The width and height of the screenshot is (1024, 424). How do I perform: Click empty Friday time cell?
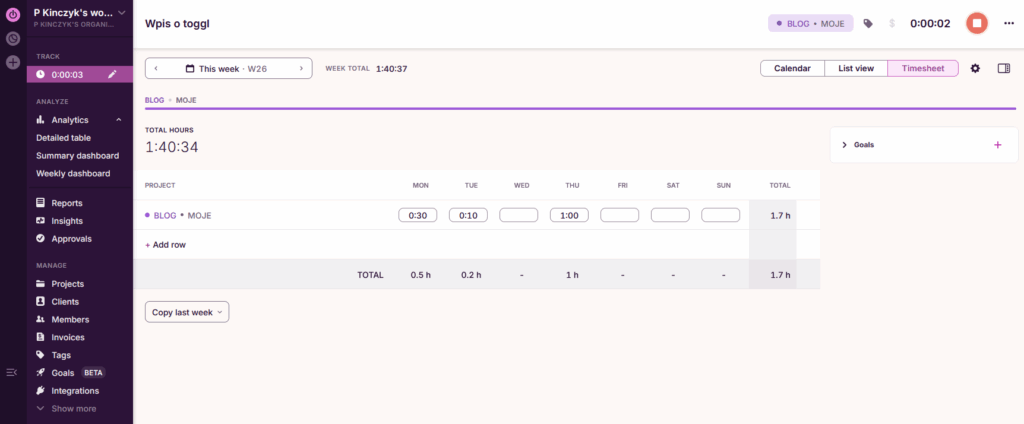[620, 215]
